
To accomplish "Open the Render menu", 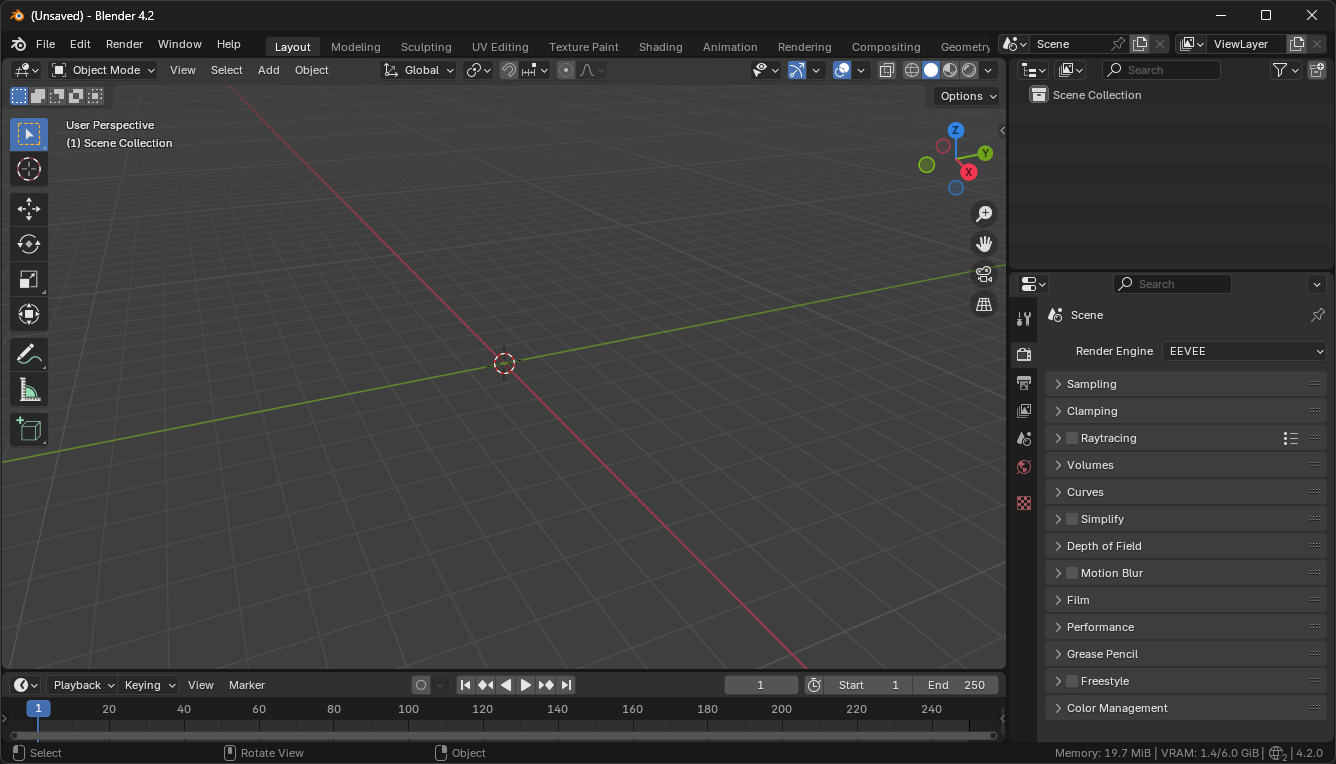I will [124, 44].
